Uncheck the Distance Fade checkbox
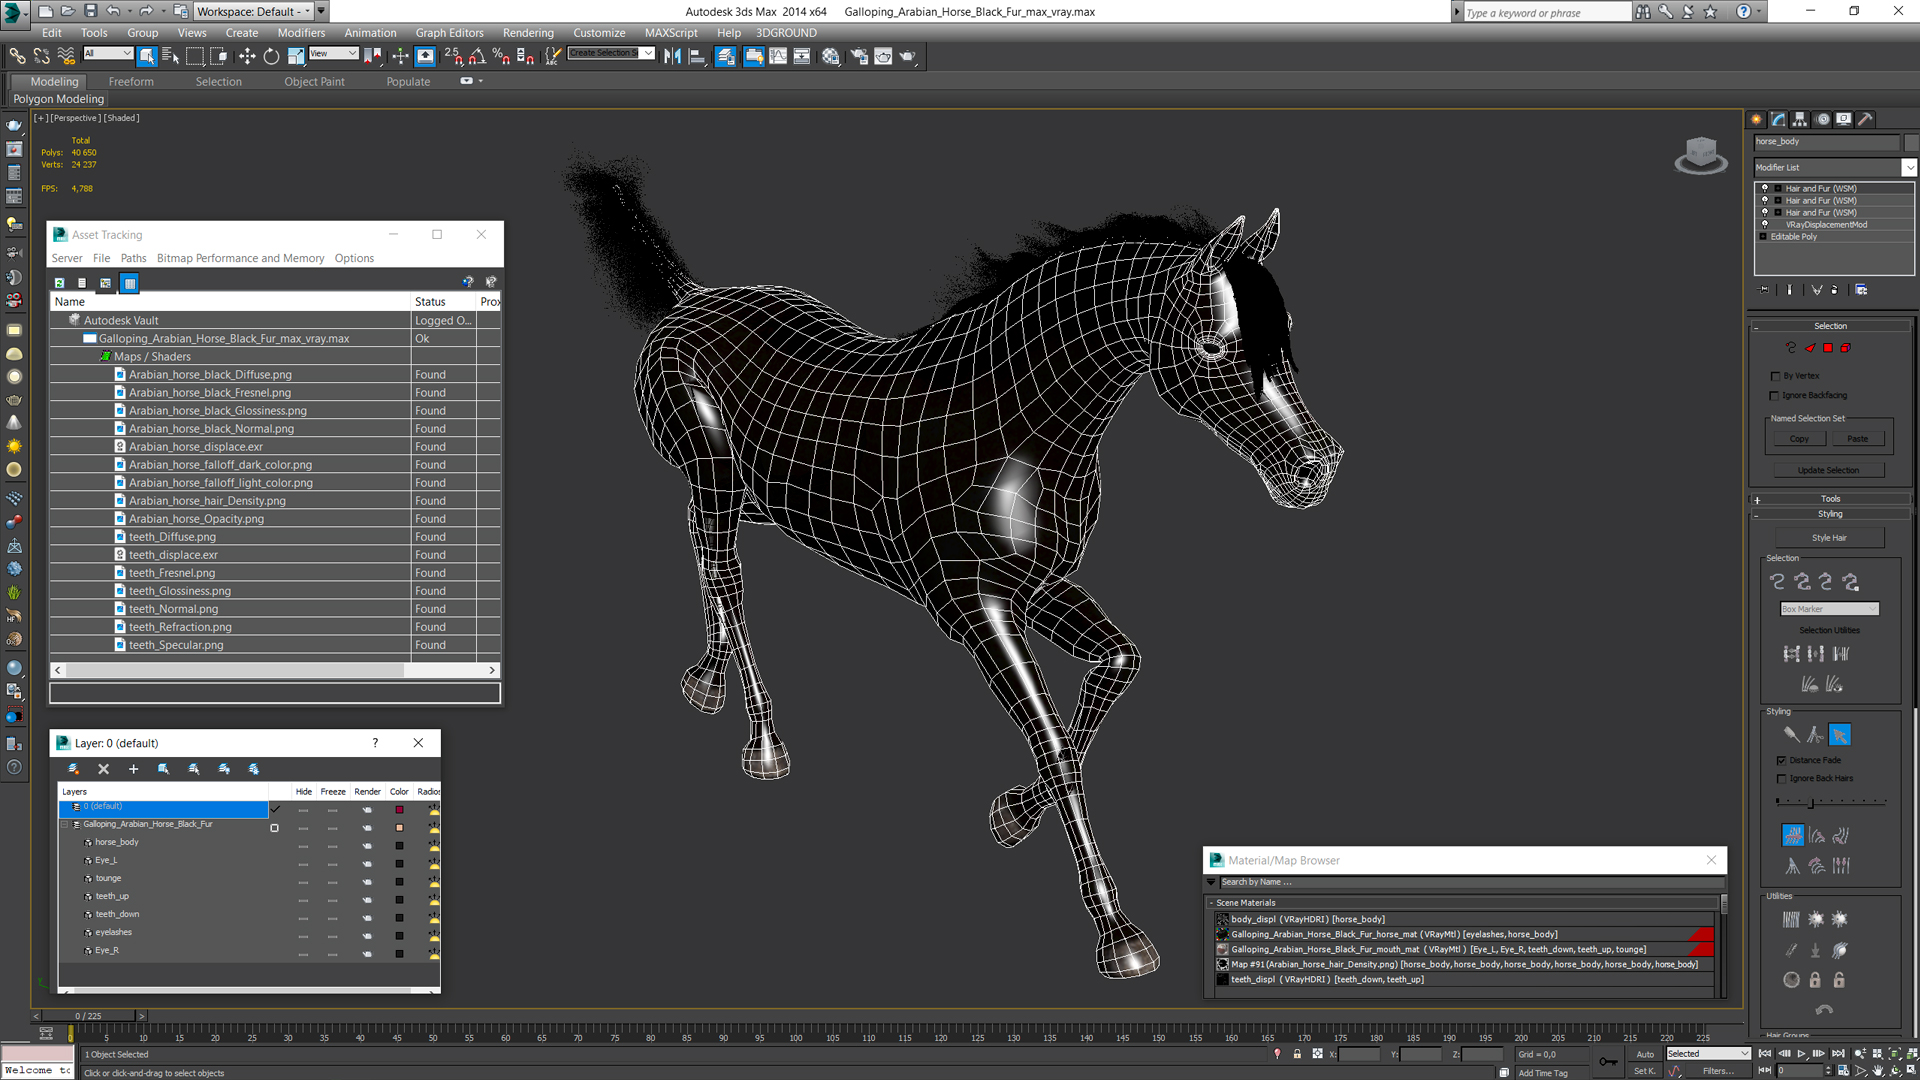The width and height of the screenshot is (1920, 1080). point(1781,760)
